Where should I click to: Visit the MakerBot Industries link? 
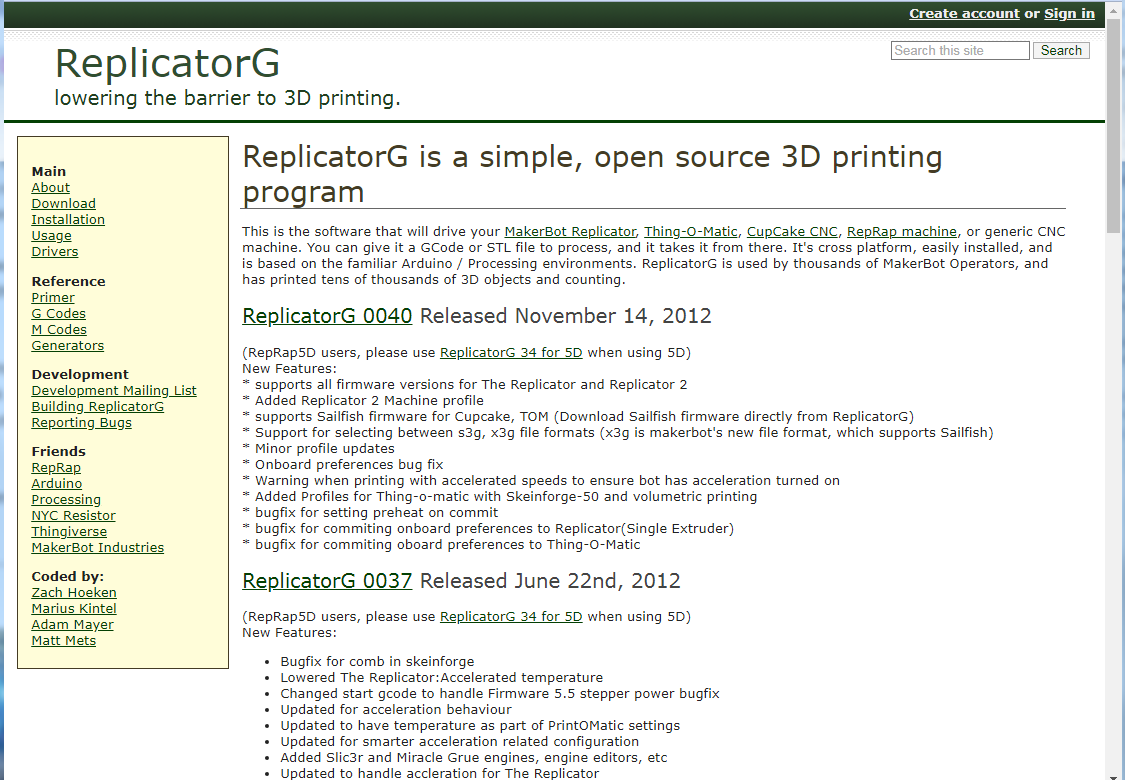click(x=98, y=548)
